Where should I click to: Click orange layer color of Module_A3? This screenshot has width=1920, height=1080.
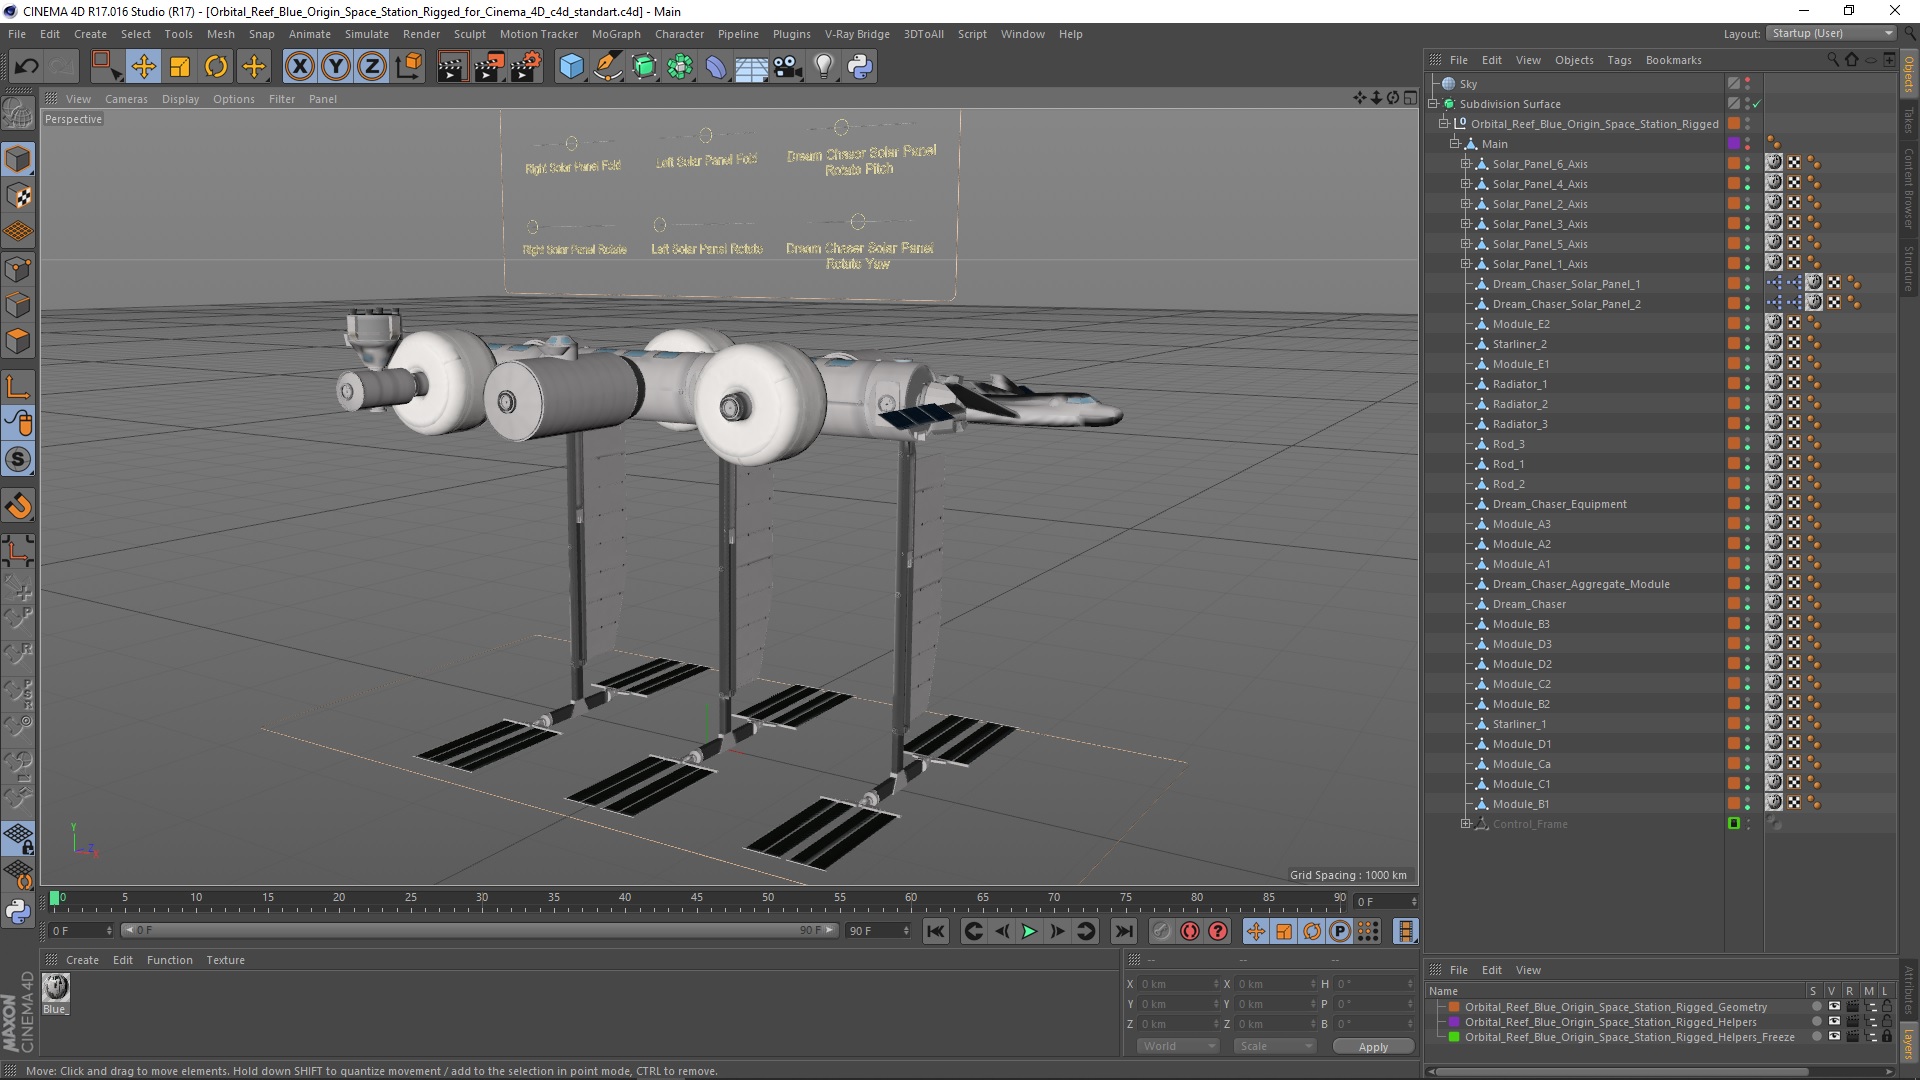(1734, 523)
